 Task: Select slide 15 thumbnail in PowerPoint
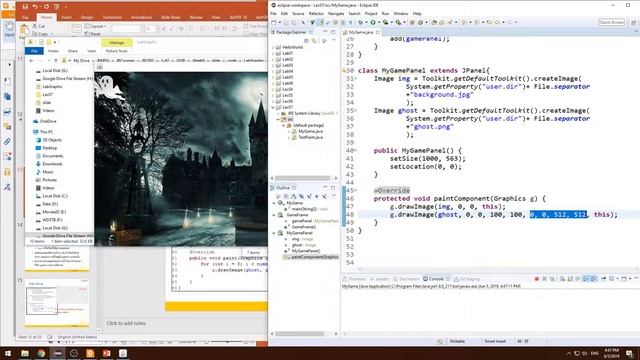[x=57, y=302]
